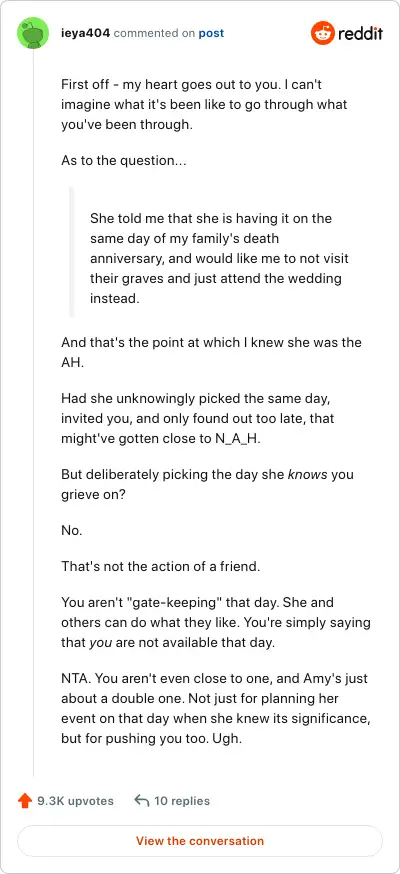The height and width of the screenshot is (874, 400).
Task: Click the paragraph beginning "NTA. You aren't"
Action: pos(215,711)
